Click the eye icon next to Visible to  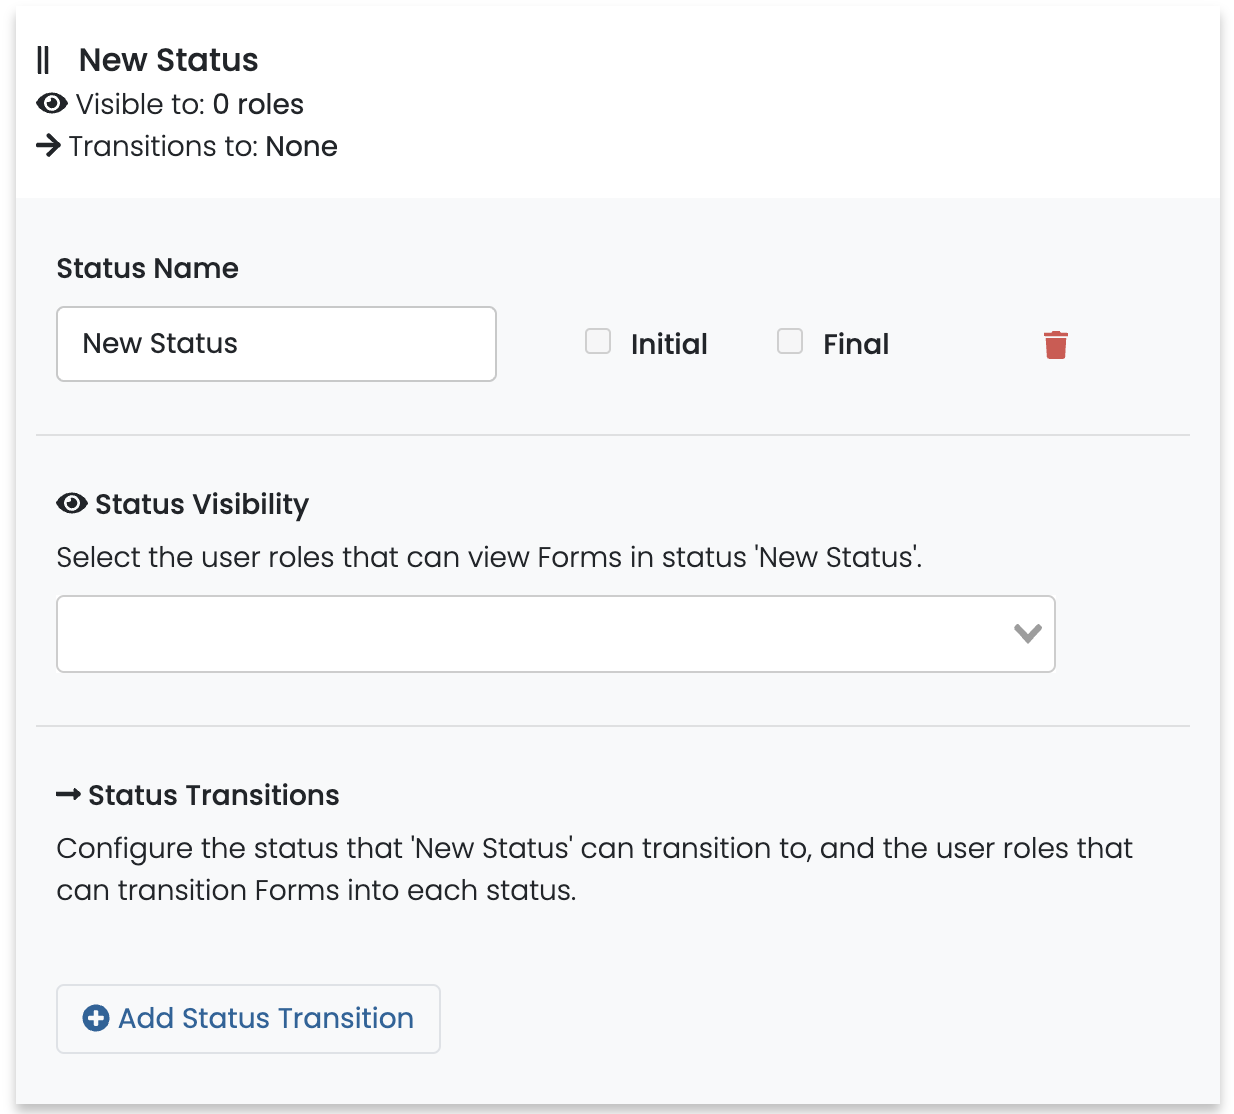[52, 104]
